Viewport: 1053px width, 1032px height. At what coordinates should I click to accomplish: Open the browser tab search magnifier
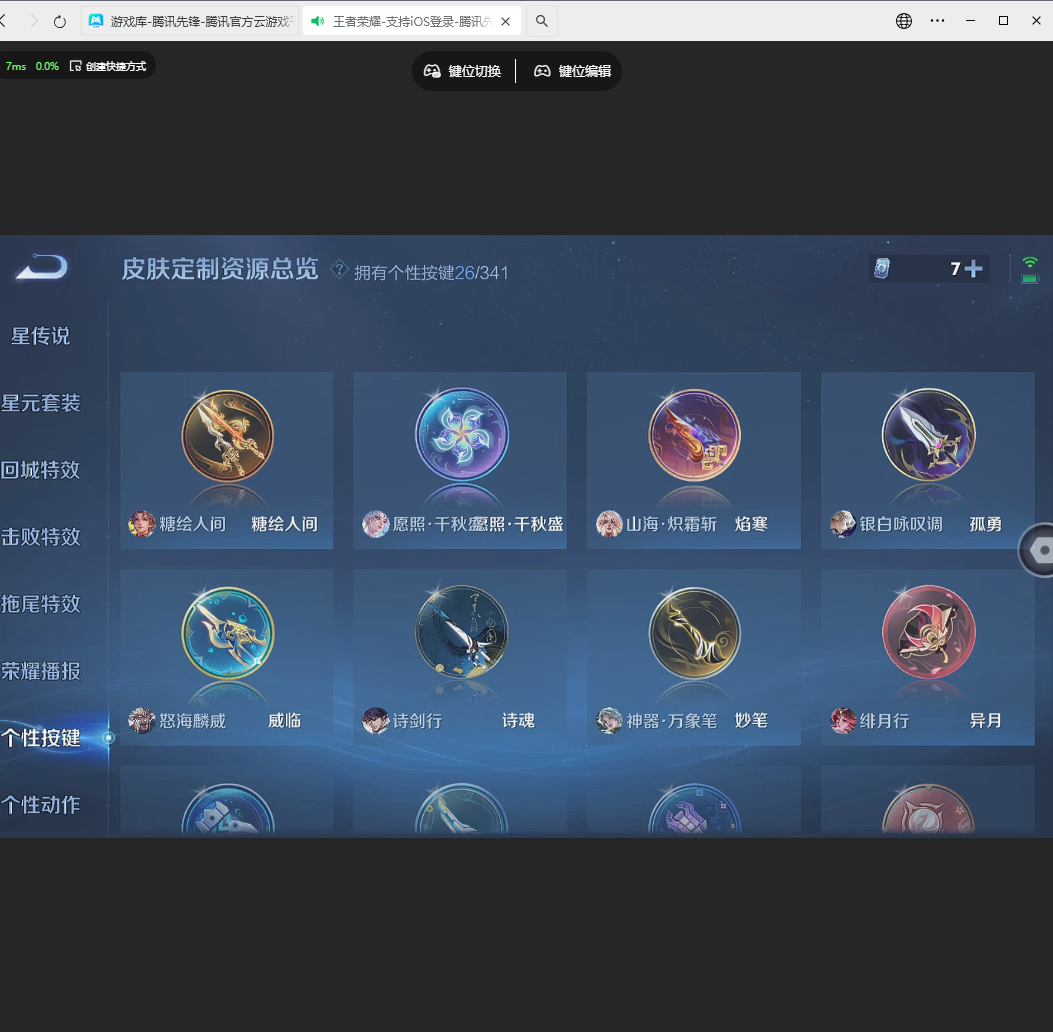tap(541, 21)
